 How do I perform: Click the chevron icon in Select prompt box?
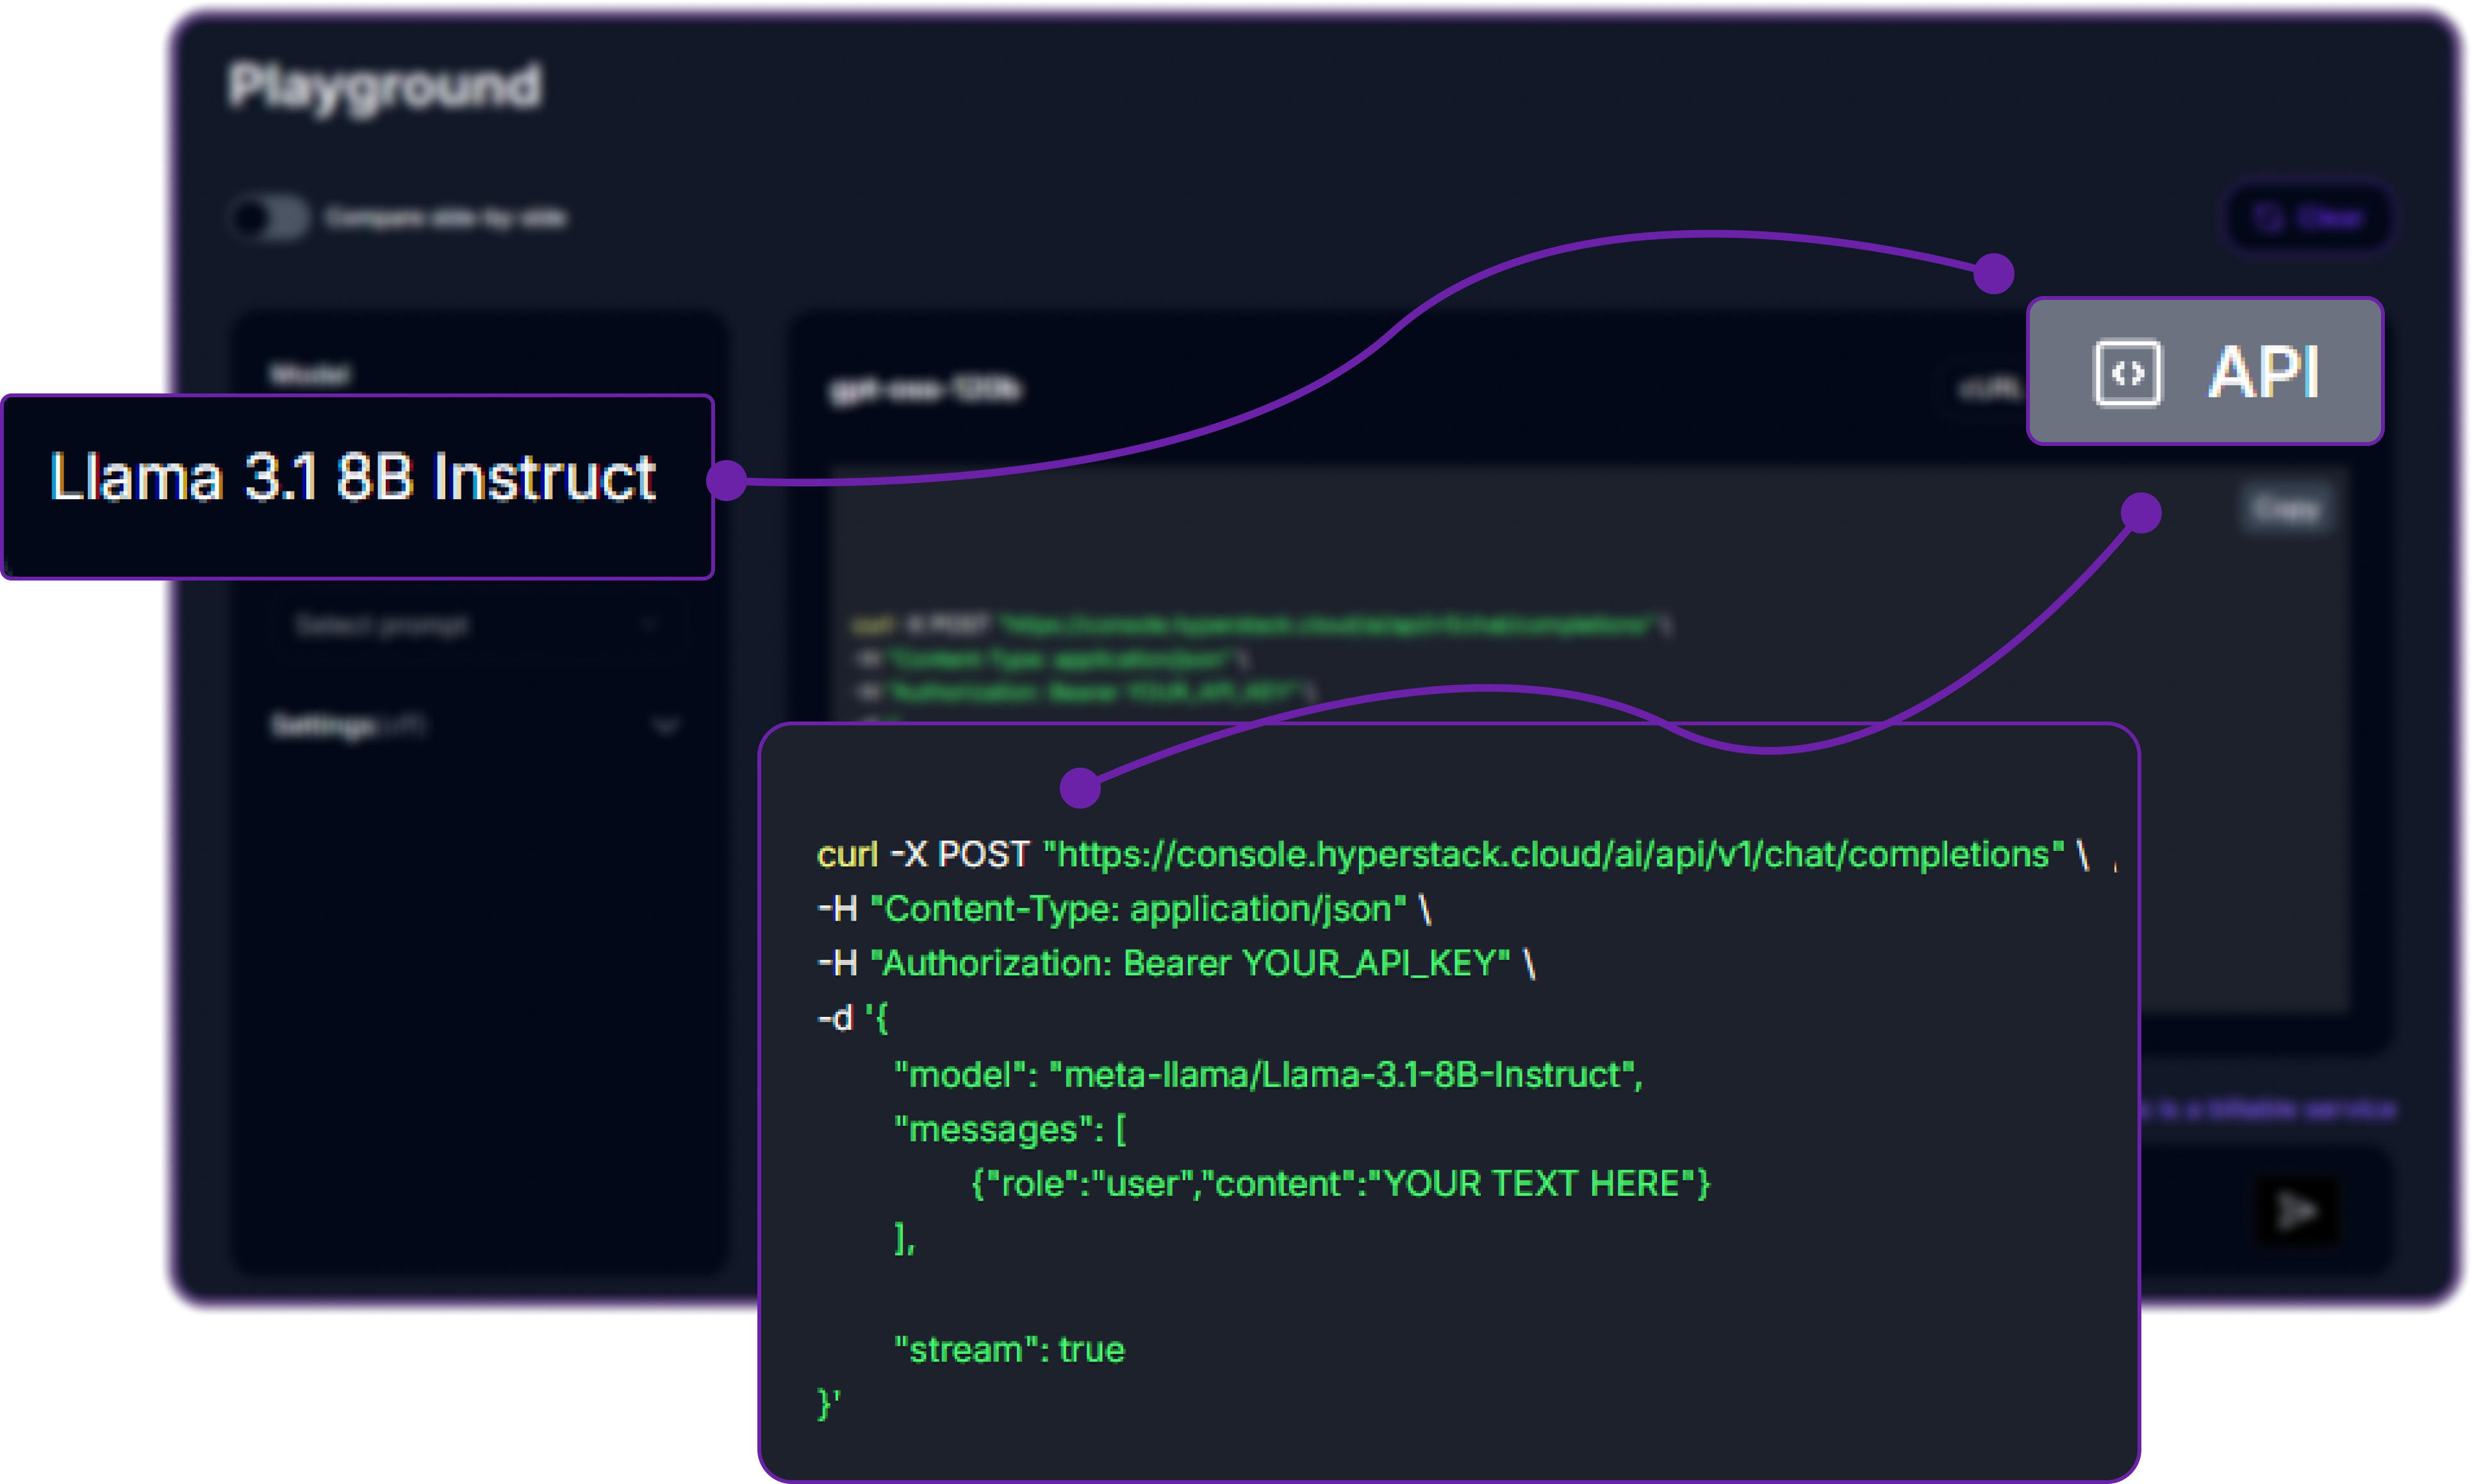(x=650, y=625)
